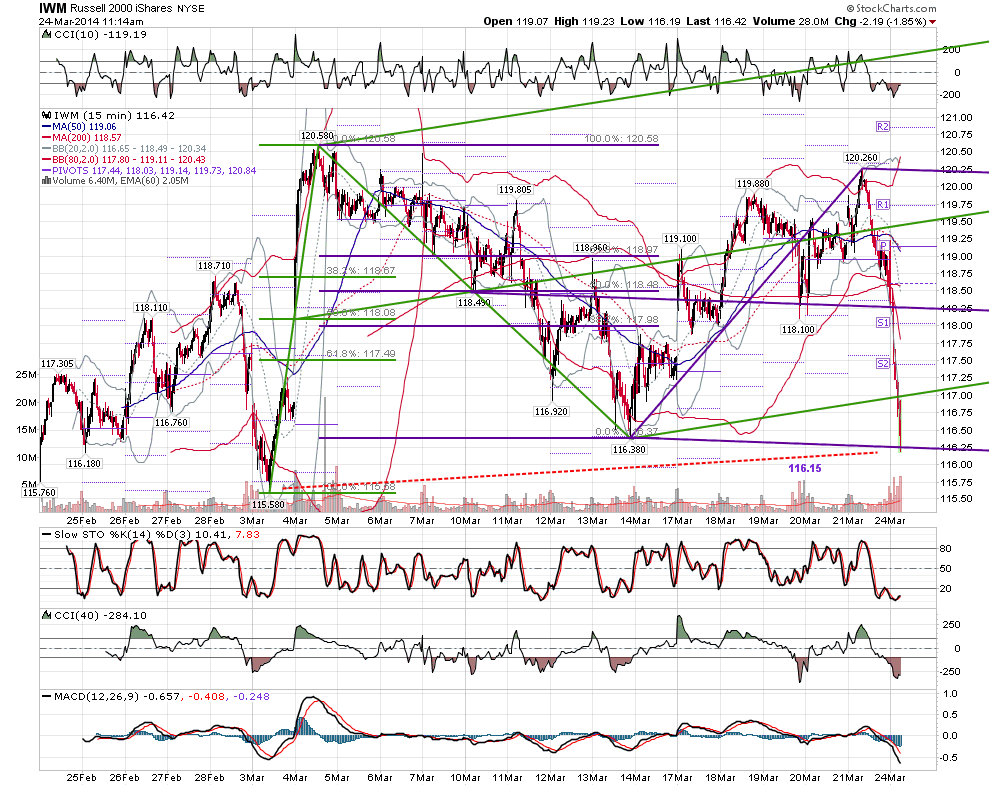The image size is (990, 785).
Task: Click the CCI(40) panel icon
Action: point(46,615)
